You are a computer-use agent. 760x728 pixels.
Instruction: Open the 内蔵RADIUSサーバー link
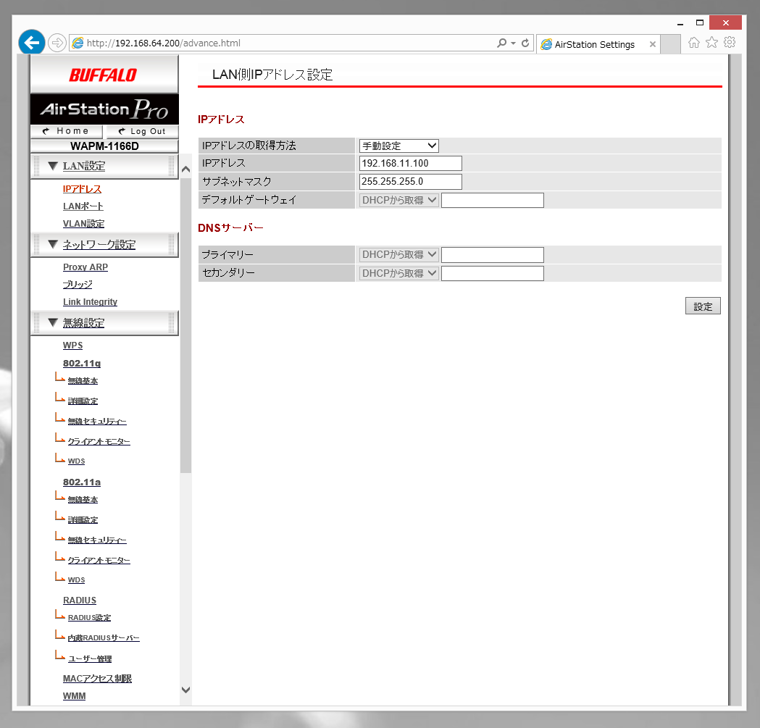click(x=104, y=638)
